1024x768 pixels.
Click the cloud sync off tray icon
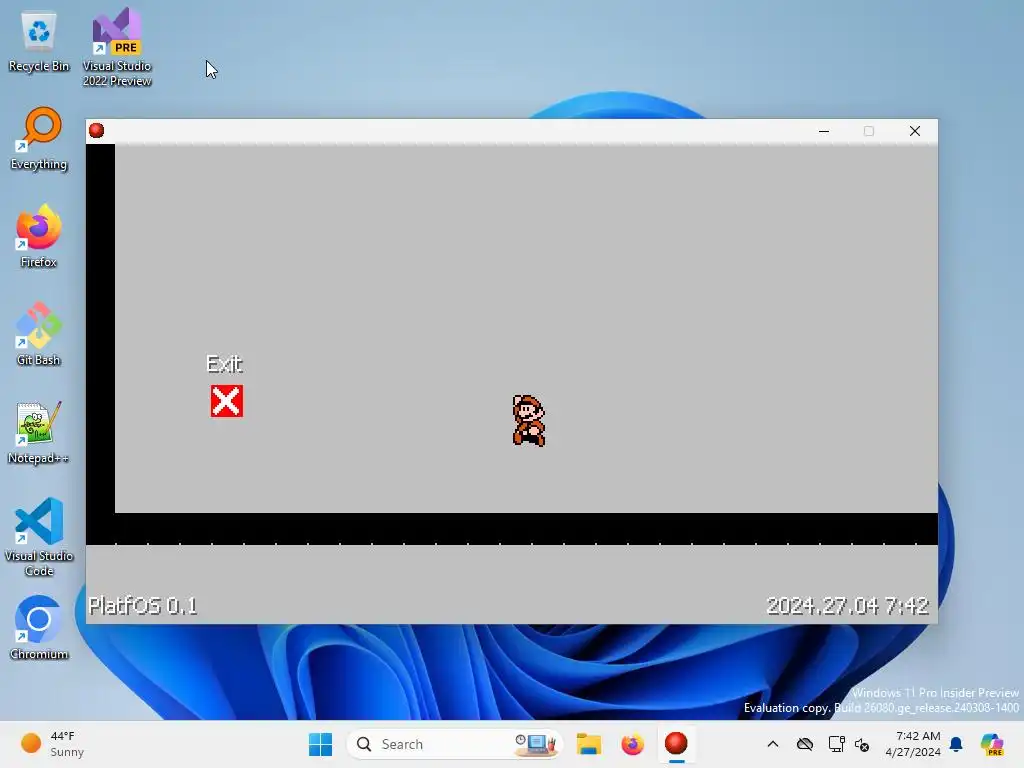(805, 744)
